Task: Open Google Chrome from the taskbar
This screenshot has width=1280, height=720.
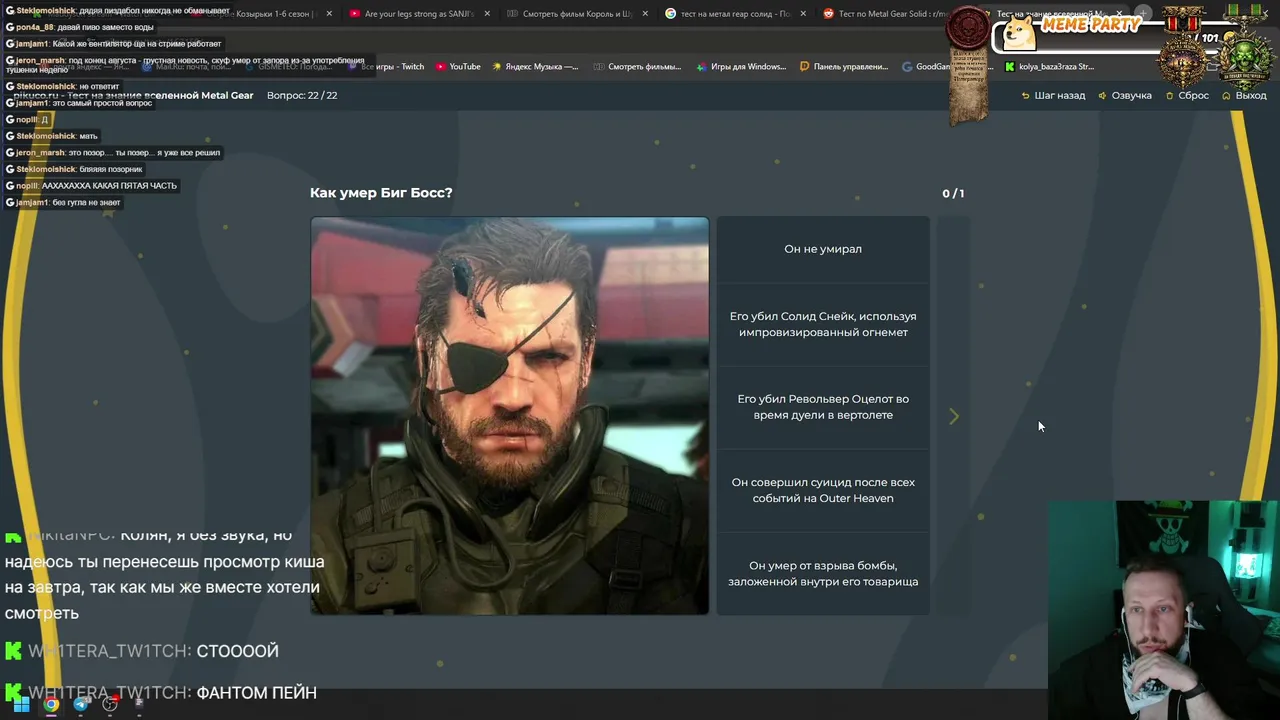Action: click(51, 704)
